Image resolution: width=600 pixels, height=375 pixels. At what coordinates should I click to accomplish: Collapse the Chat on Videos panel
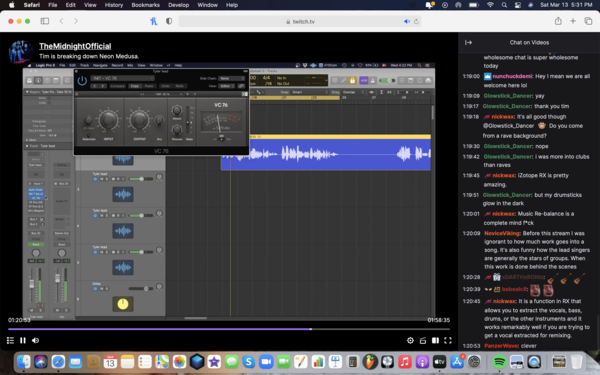(x=468, y=42)
